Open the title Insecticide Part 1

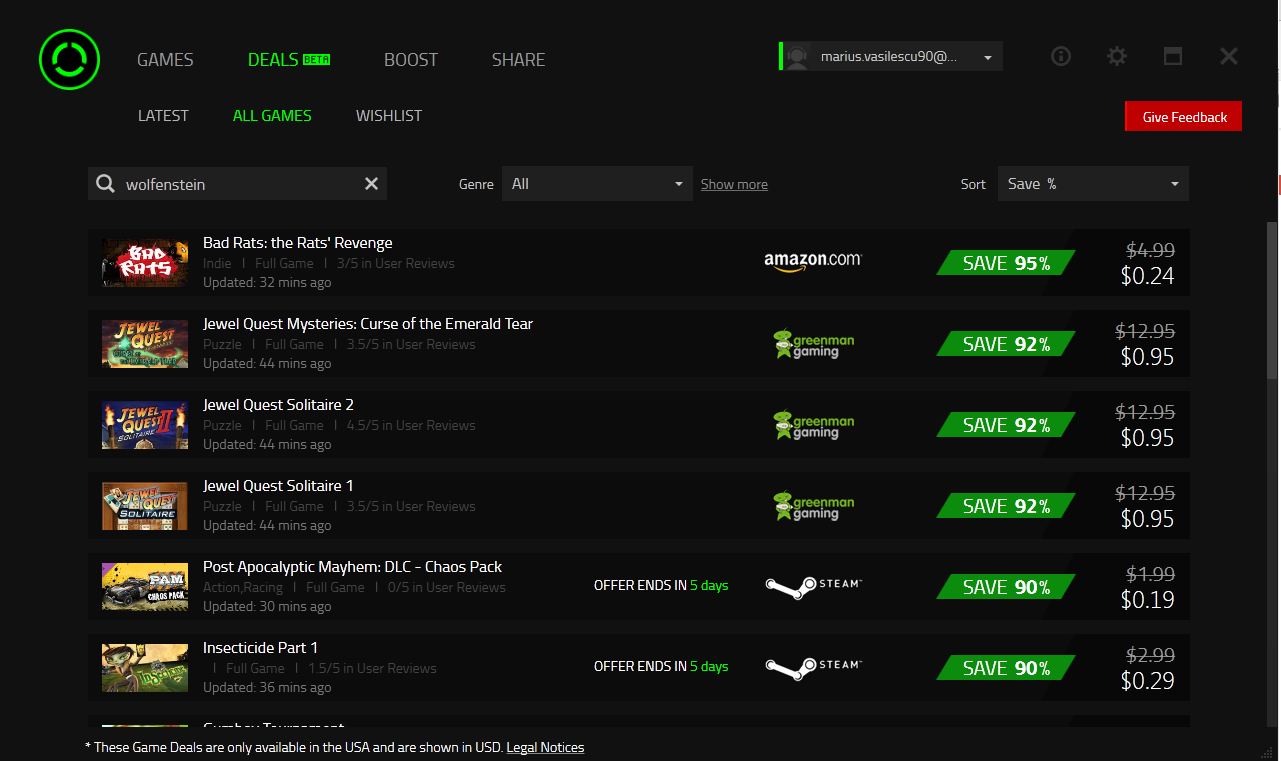point(260,648)
